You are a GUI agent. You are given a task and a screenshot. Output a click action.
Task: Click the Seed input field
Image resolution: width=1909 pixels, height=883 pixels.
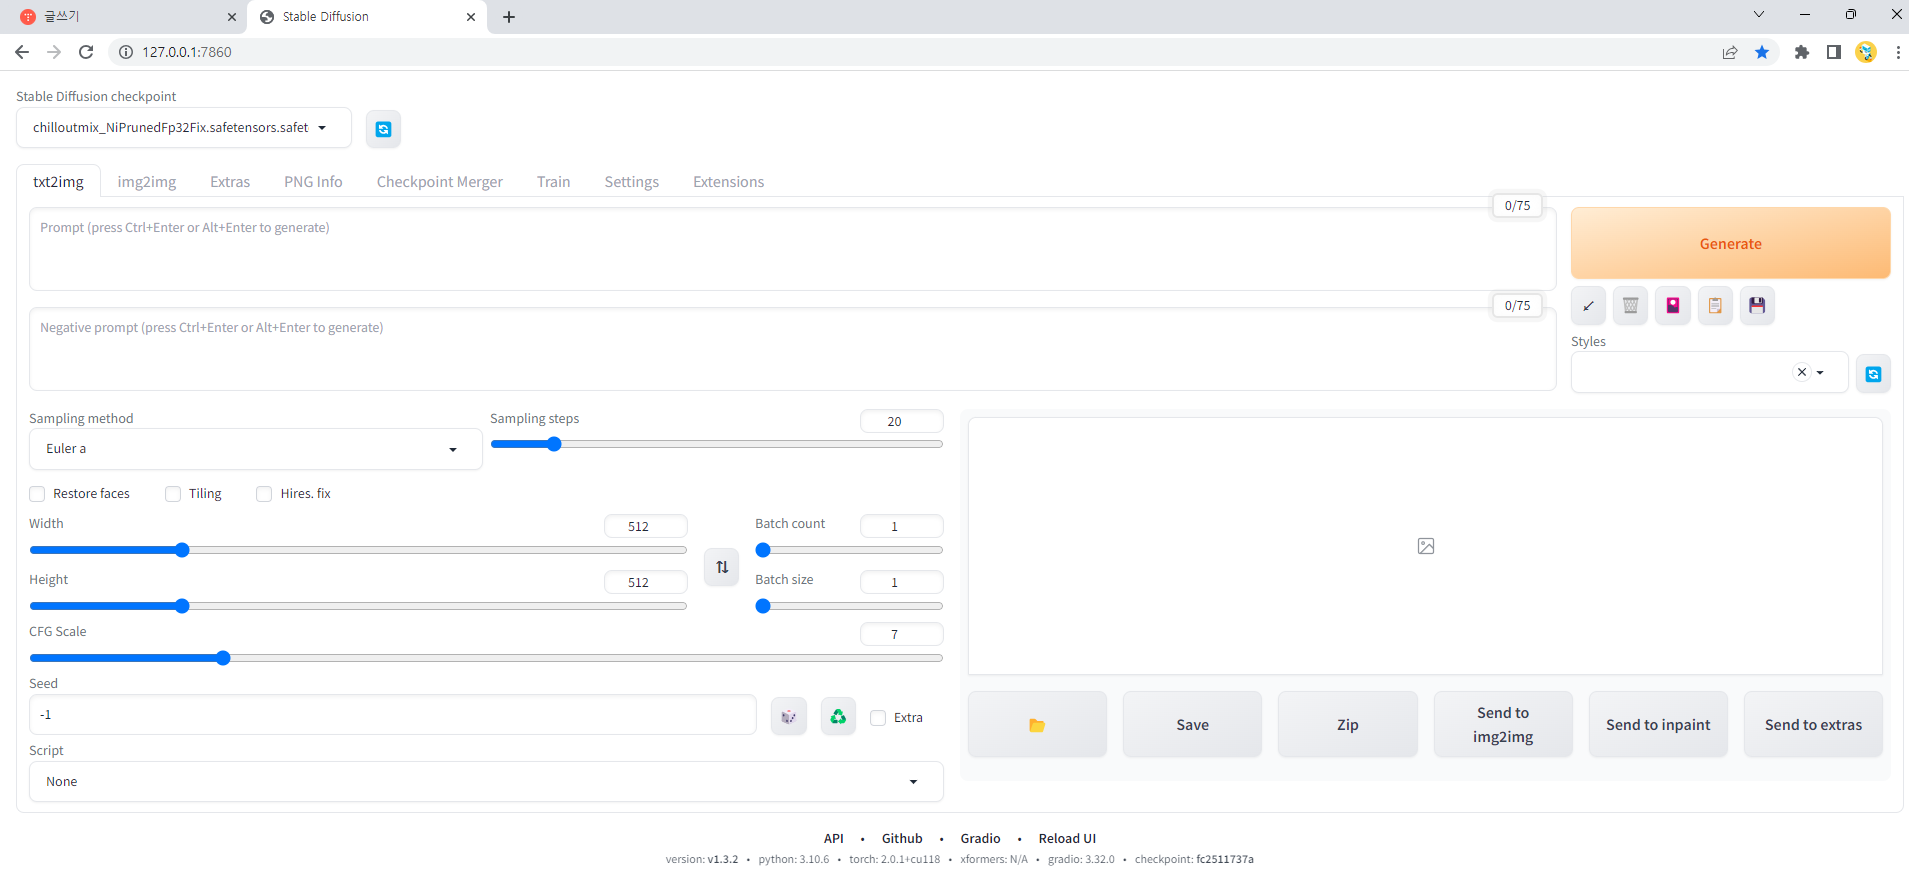[x=392, y=715]
